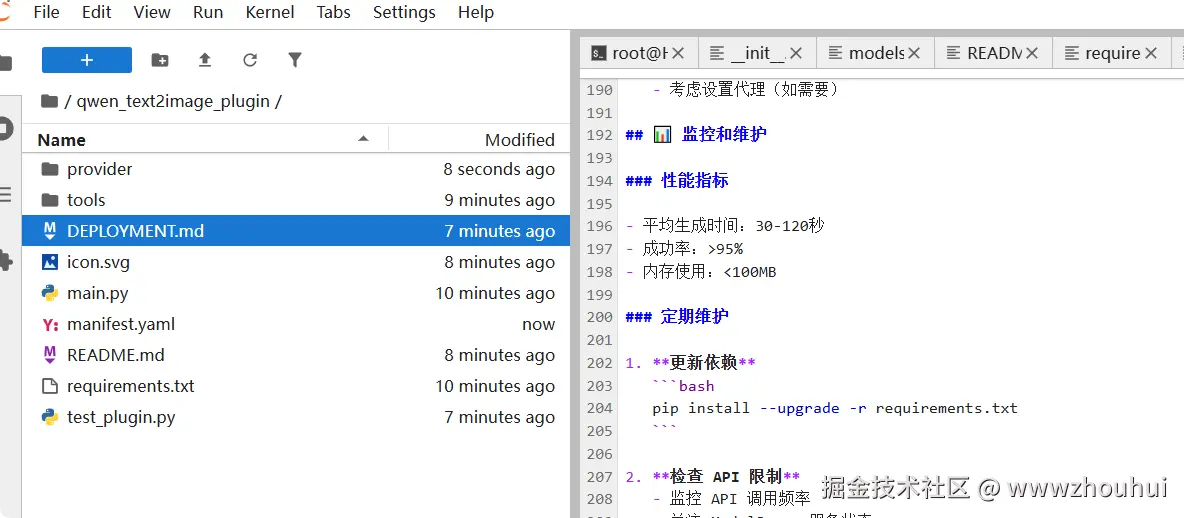Click the upload files arrow icon
Screen dimensions: 1184x518
[x=205, y=60]
